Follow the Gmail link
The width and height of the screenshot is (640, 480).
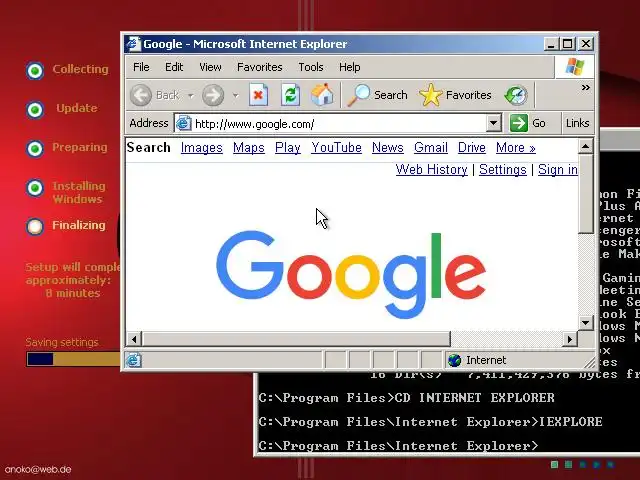pyautogui.click(x=431, y=147)
